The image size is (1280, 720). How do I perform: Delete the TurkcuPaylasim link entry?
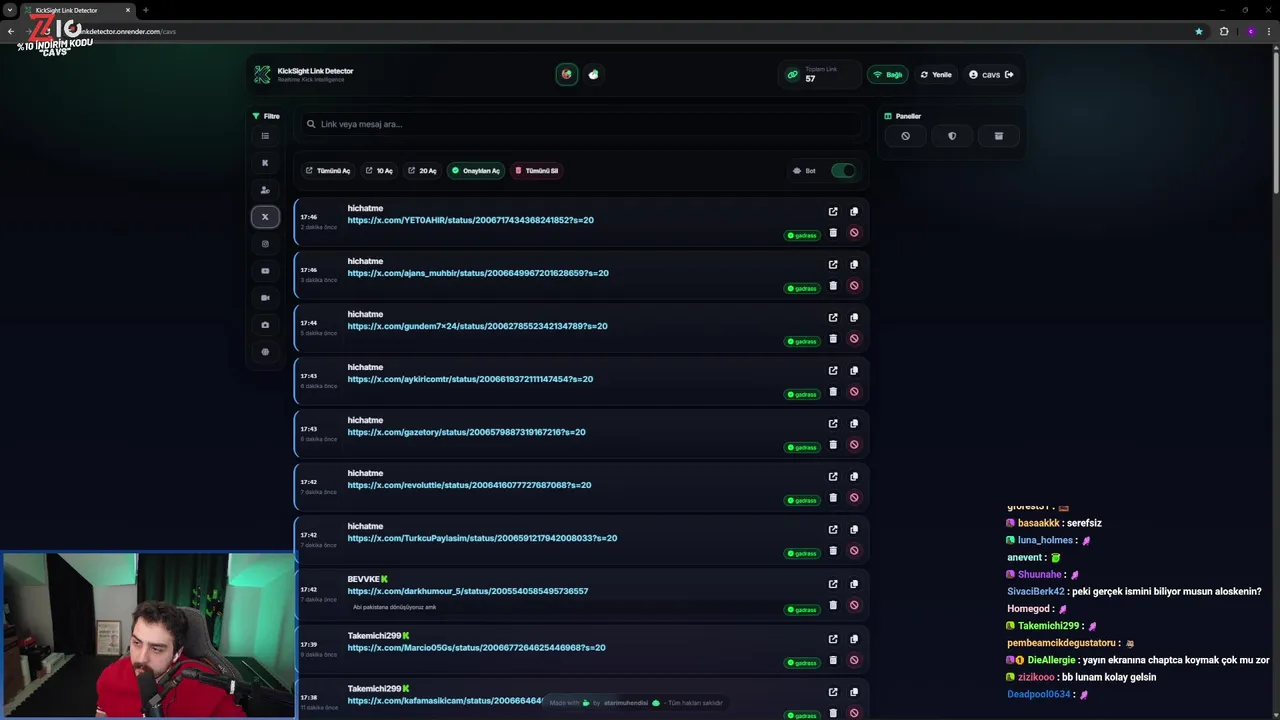pos(833,551)
